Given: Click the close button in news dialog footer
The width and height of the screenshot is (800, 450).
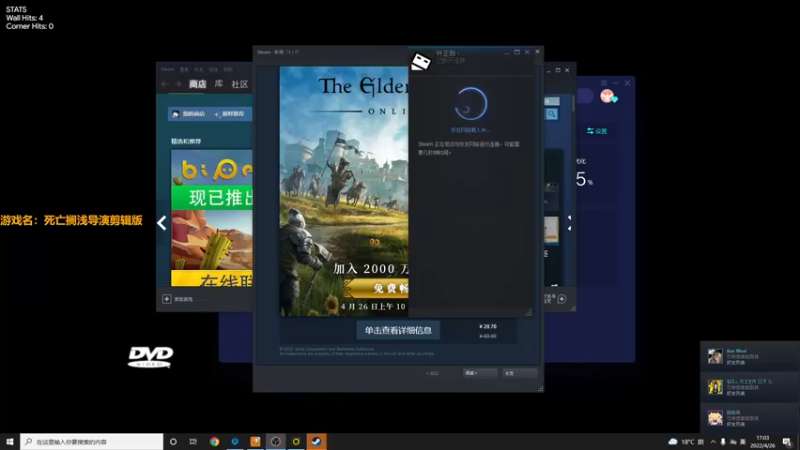Looking at the screenshot, I should pos(519,373).
